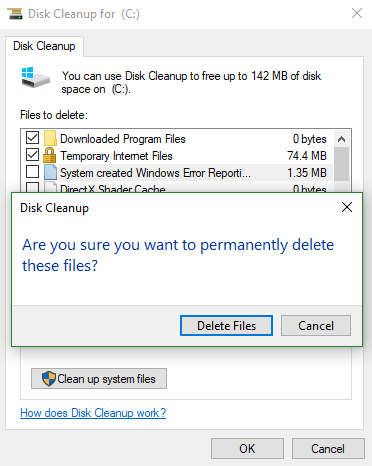
Task: Uncheck the Temporary Internet Files checkbox
Action: 32,155
